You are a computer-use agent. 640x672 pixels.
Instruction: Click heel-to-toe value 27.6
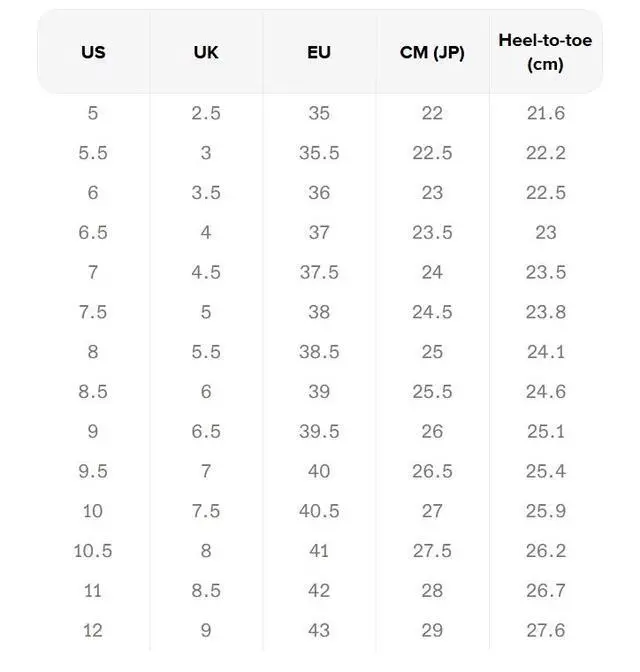[x=546, y=631]
